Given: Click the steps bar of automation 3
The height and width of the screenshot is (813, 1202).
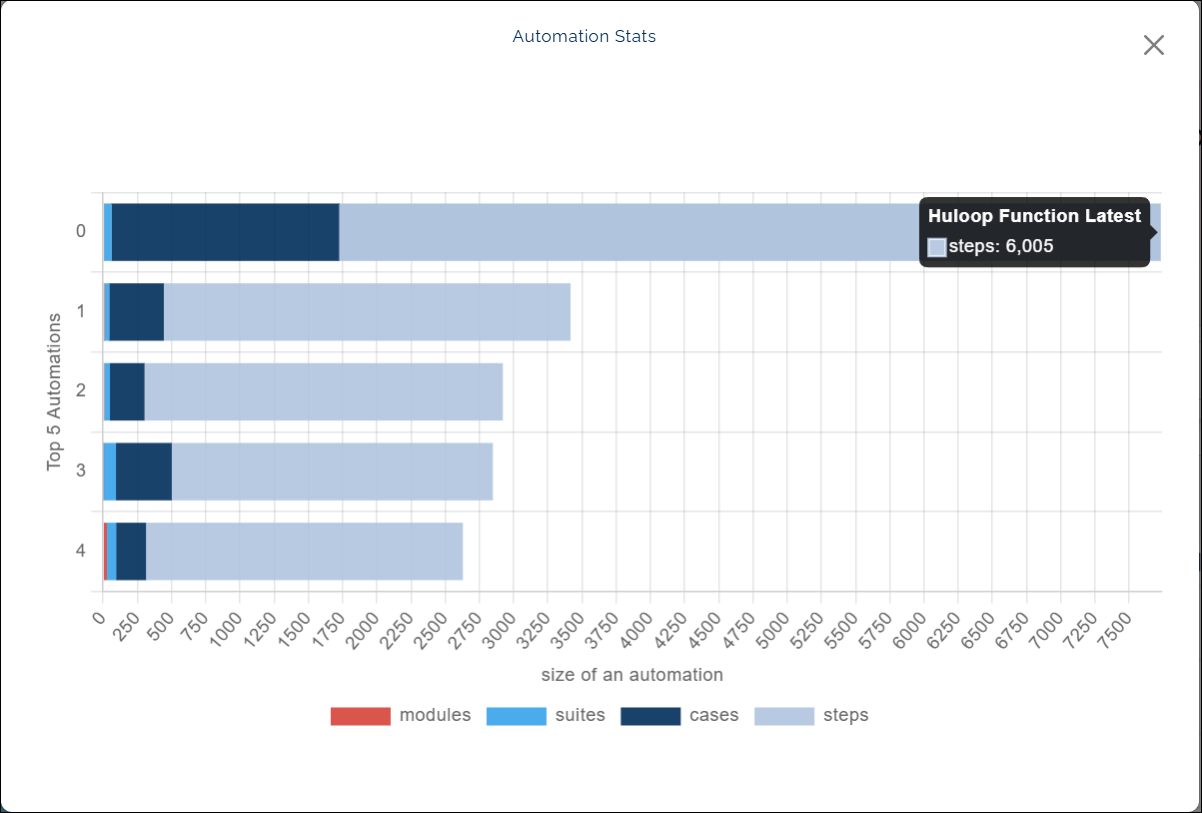Looking at the screenshot, I should pos(332,472).
